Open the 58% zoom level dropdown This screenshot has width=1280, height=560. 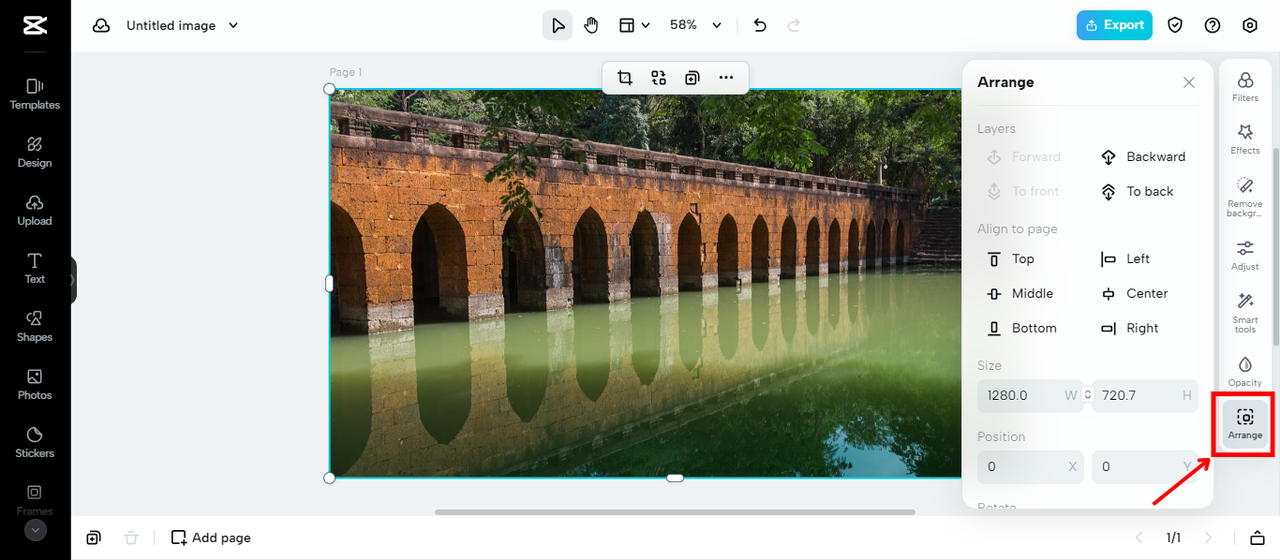pos(695,25)
